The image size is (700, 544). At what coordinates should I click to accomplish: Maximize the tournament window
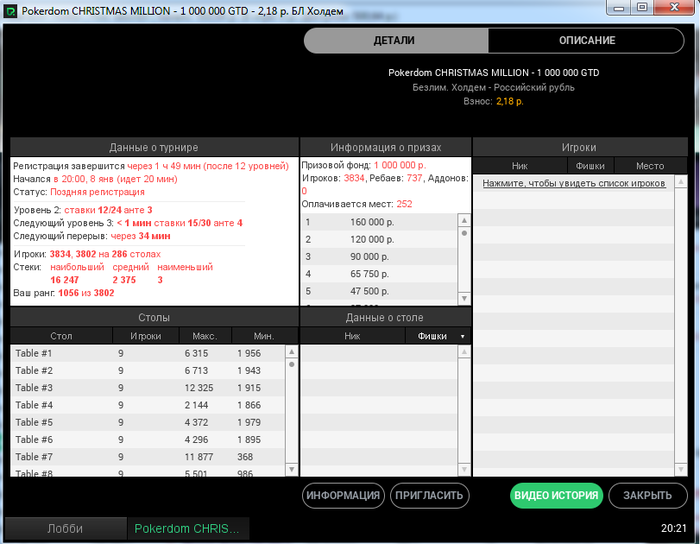click(x=642, y=8)
